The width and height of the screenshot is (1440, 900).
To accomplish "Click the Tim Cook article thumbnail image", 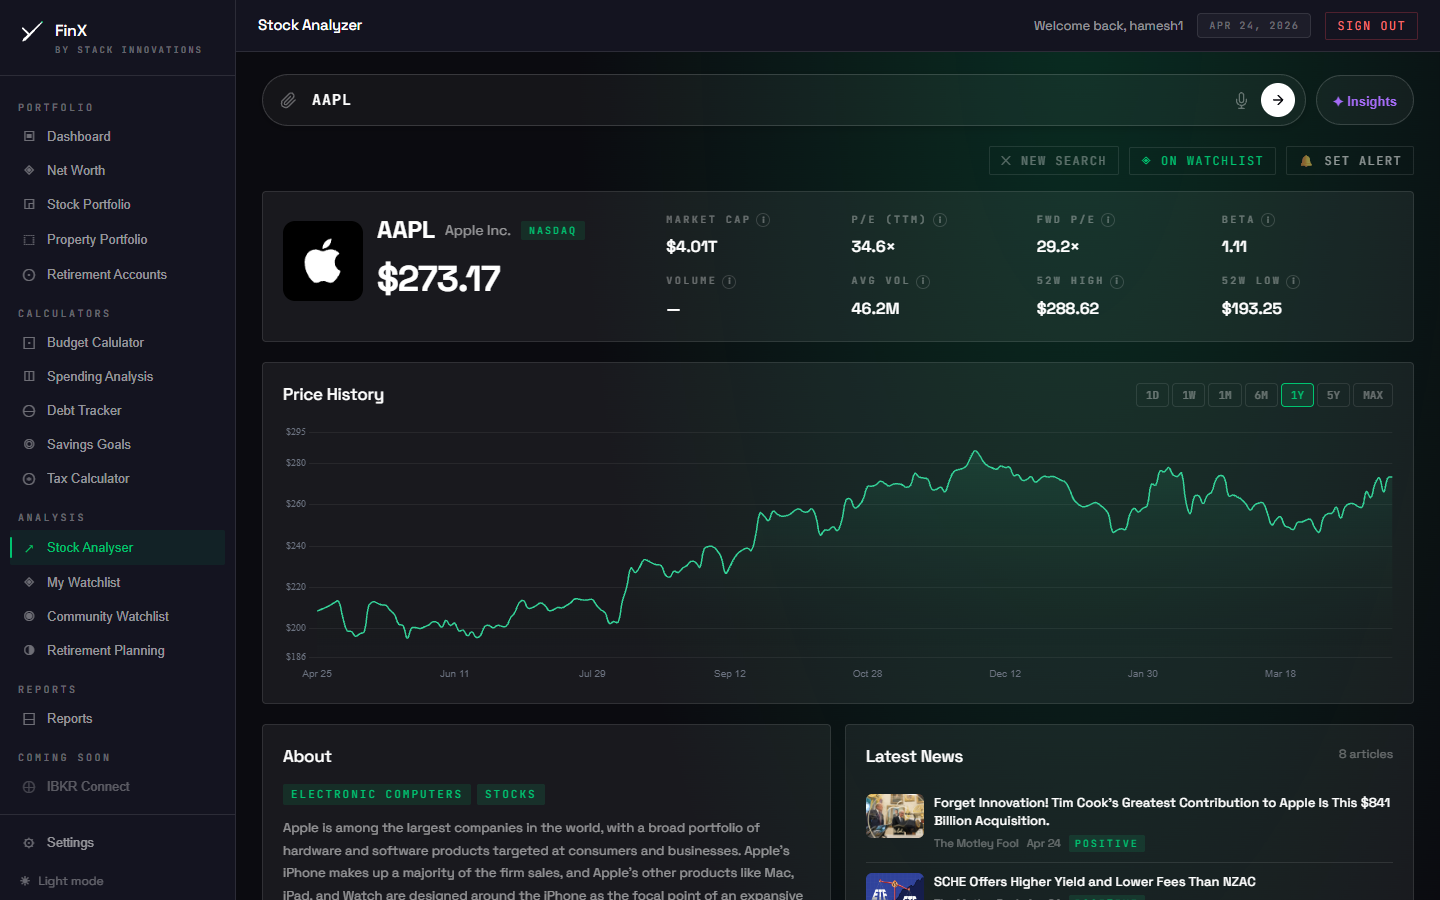I will (x=895, y=816).
